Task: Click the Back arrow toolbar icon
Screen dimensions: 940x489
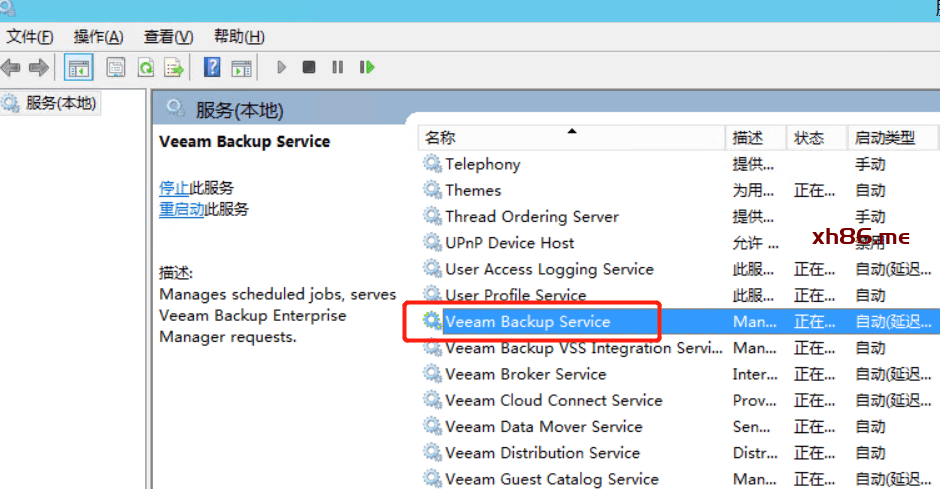Action: point(11,67)
